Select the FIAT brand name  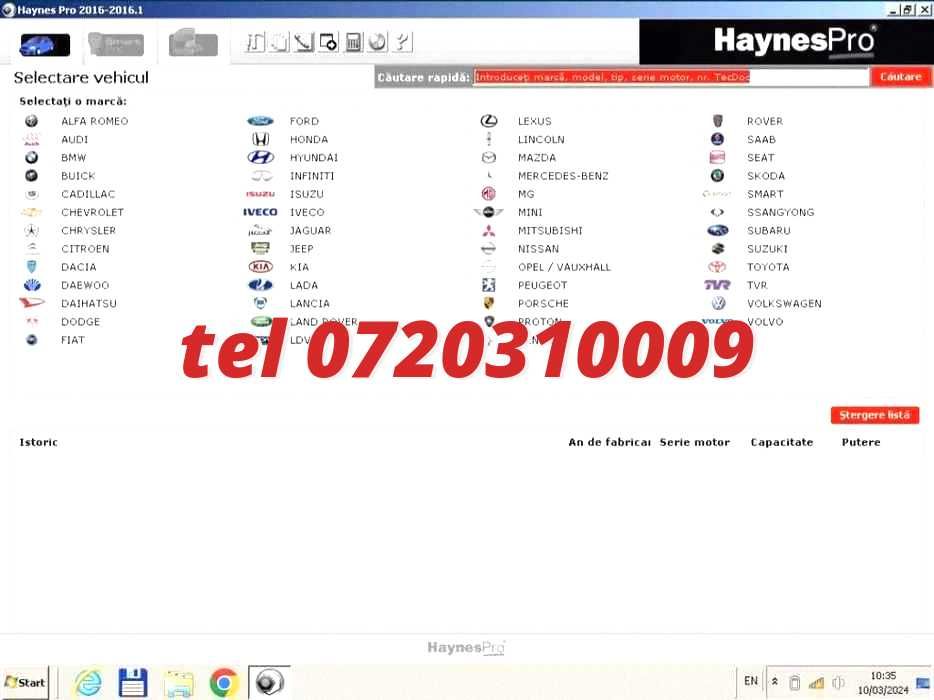pos(73,340)
